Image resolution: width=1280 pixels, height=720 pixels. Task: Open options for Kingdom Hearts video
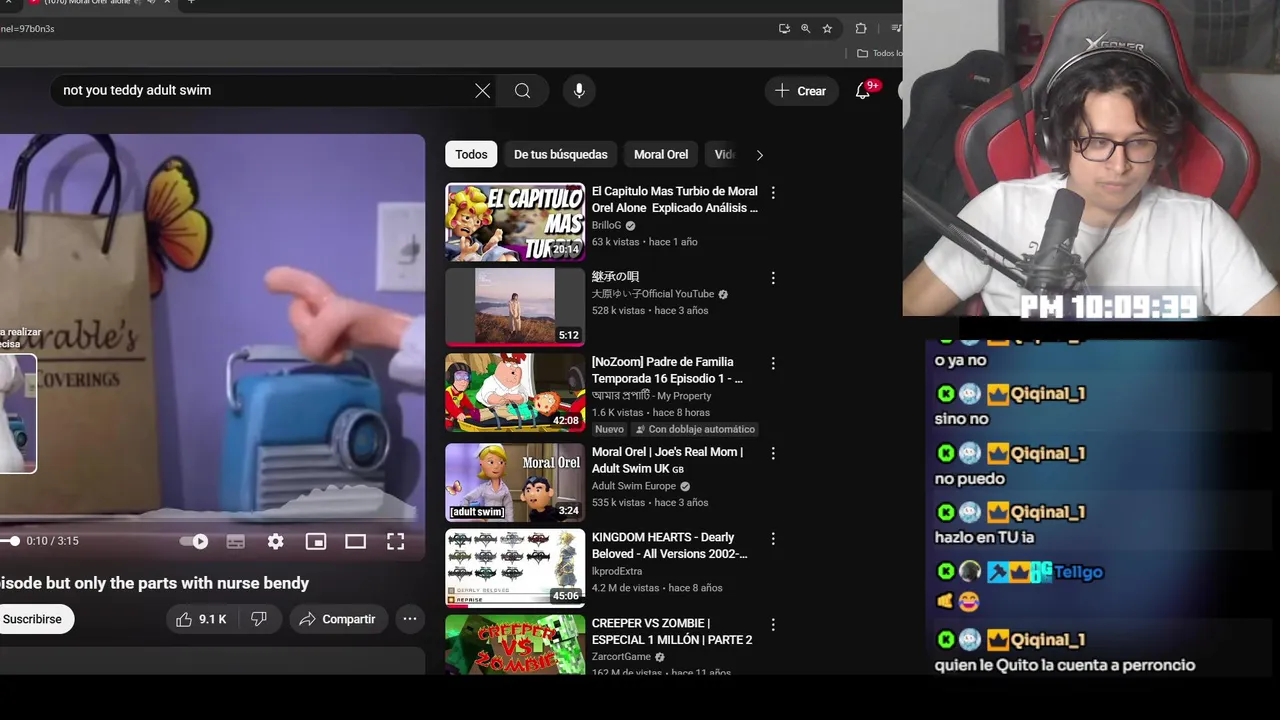tap(773, 538)
